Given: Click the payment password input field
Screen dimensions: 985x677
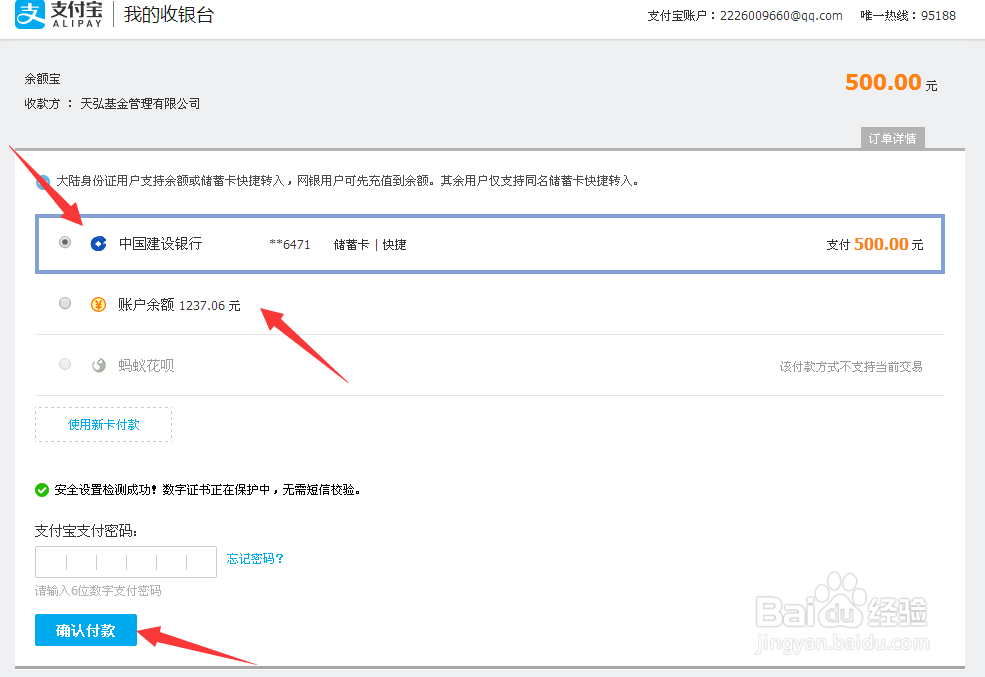Looking at the screenshot, I should point(125,561).
